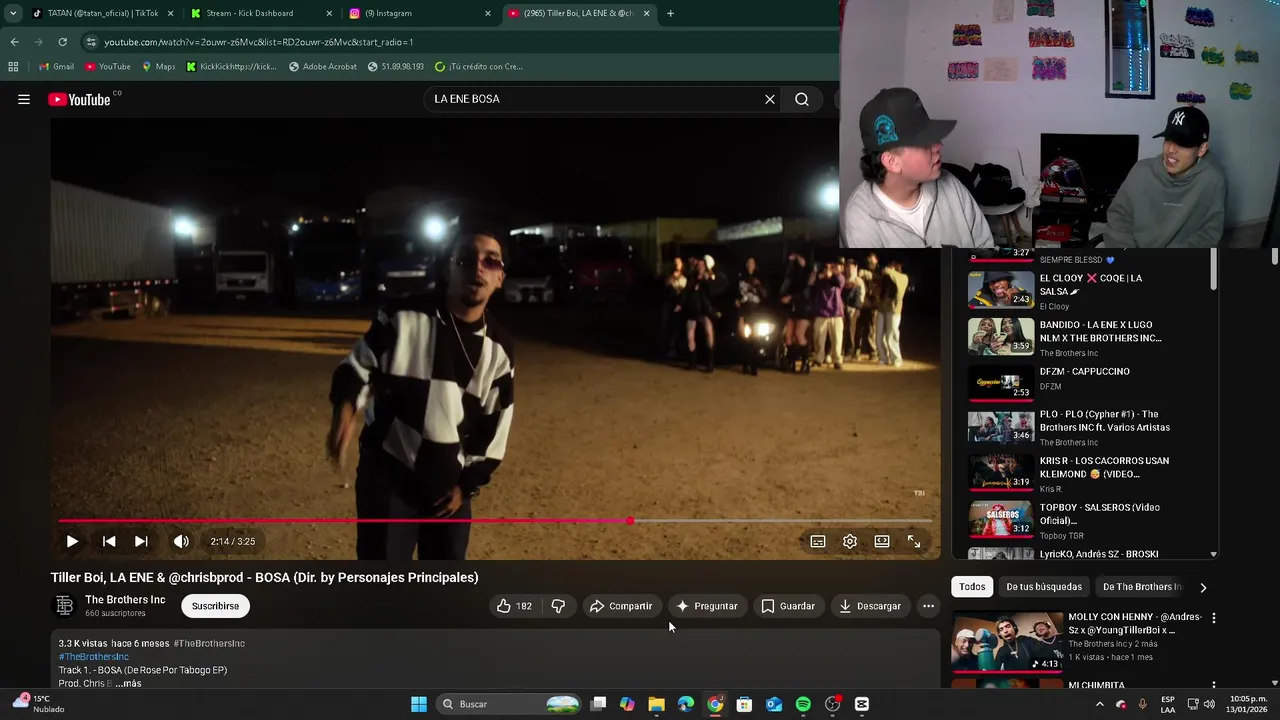Image resolution: width=1280 pixels, height=720 pixels.
Task: Switch to theater mode
Action: (x=882, y=541)
